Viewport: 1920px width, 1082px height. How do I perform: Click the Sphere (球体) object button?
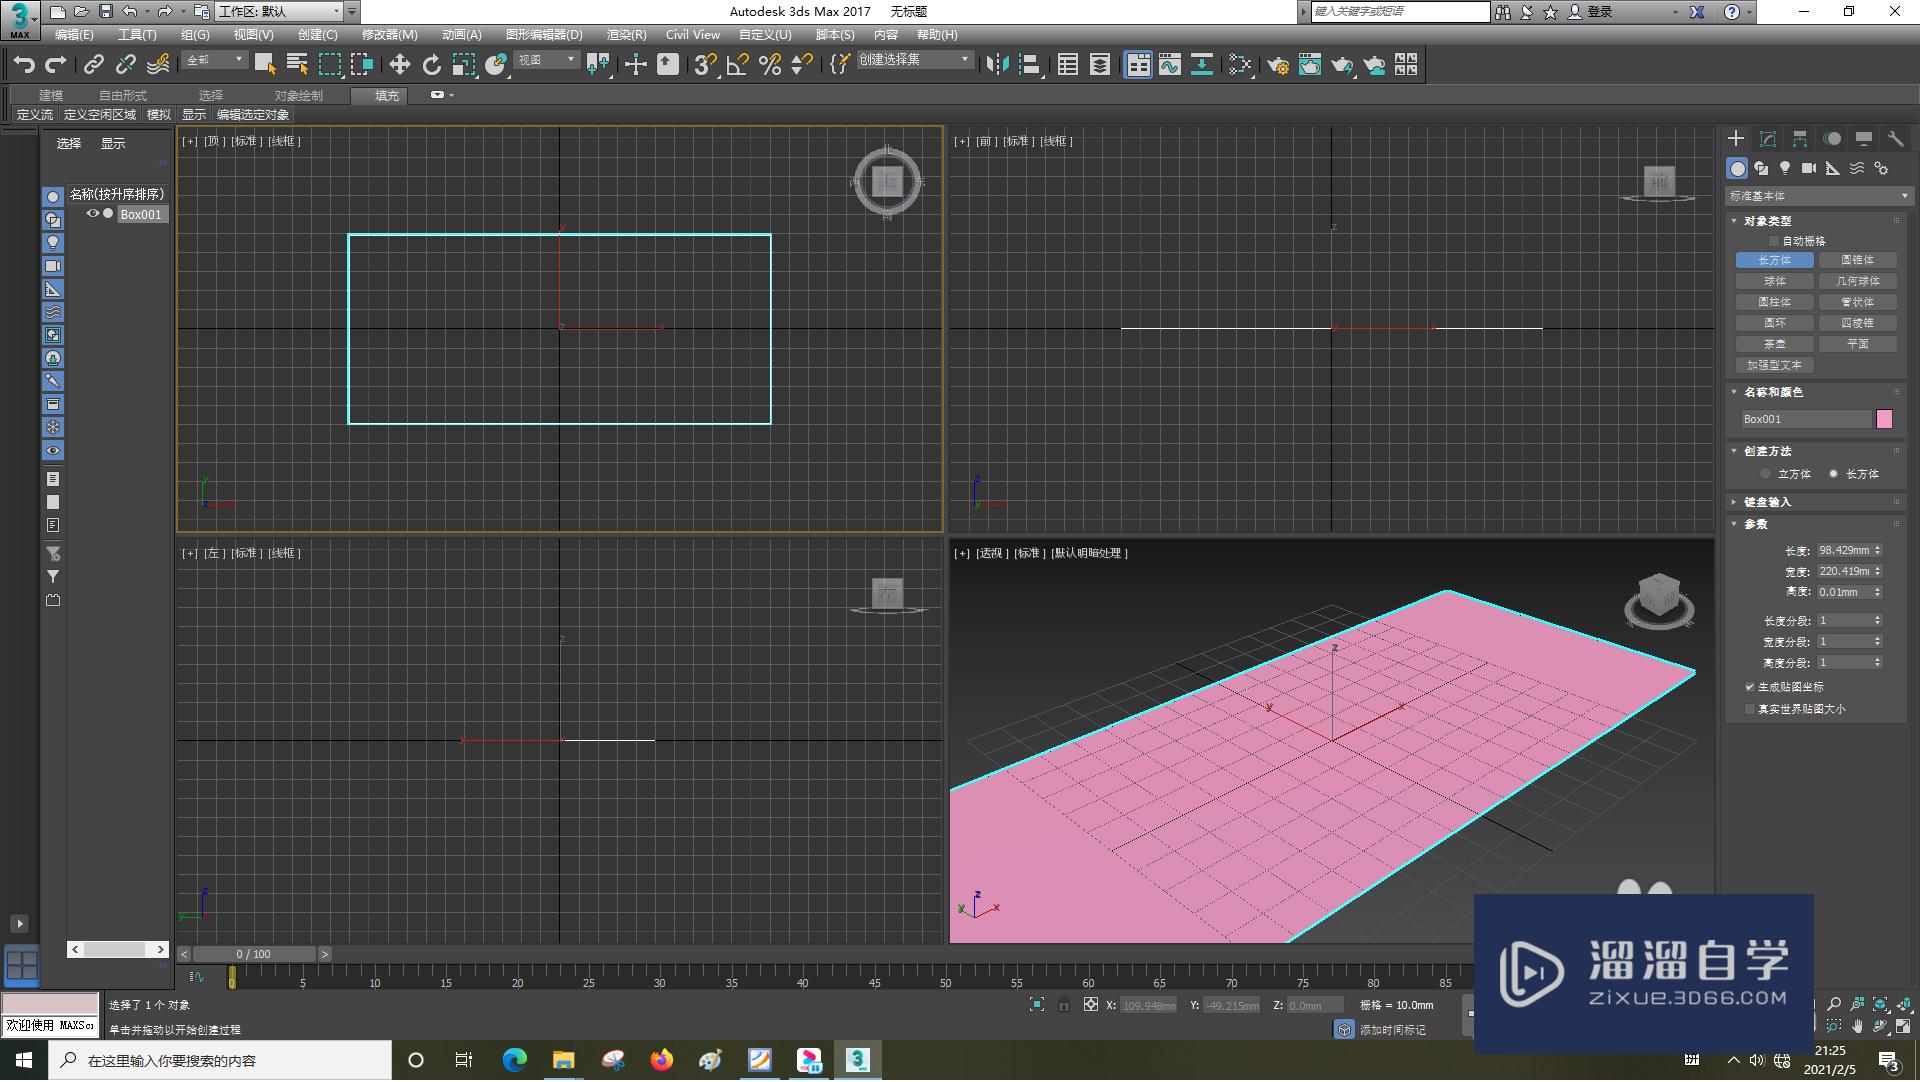(x=1775, y=281)
